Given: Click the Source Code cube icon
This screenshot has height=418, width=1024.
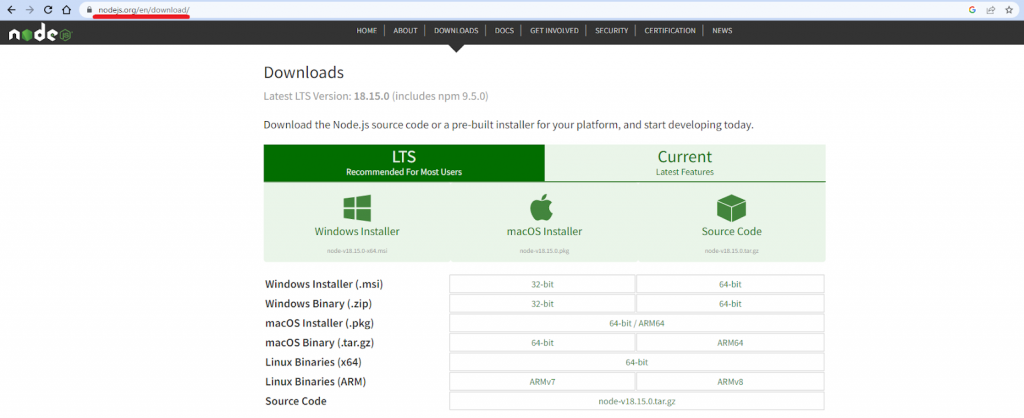Looking at the screenshot, I should click(732, 207).
